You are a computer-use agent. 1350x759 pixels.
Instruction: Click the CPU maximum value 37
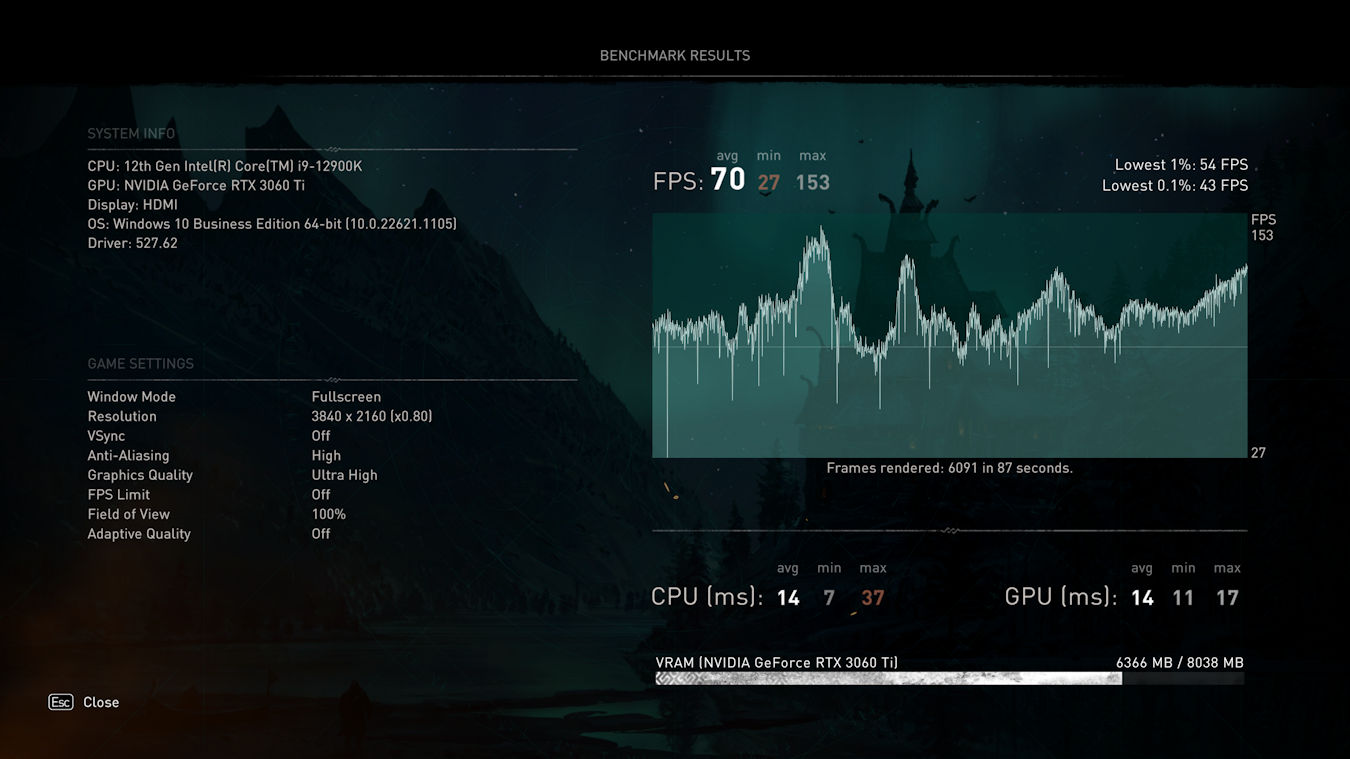[x=873, y=598]
